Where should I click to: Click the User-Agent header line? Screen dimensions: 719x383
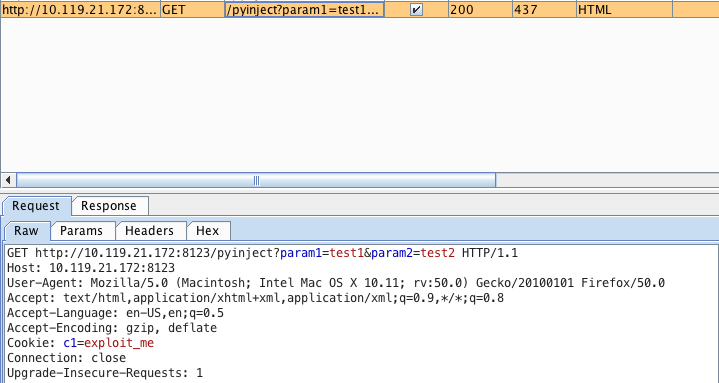point(336,283)
